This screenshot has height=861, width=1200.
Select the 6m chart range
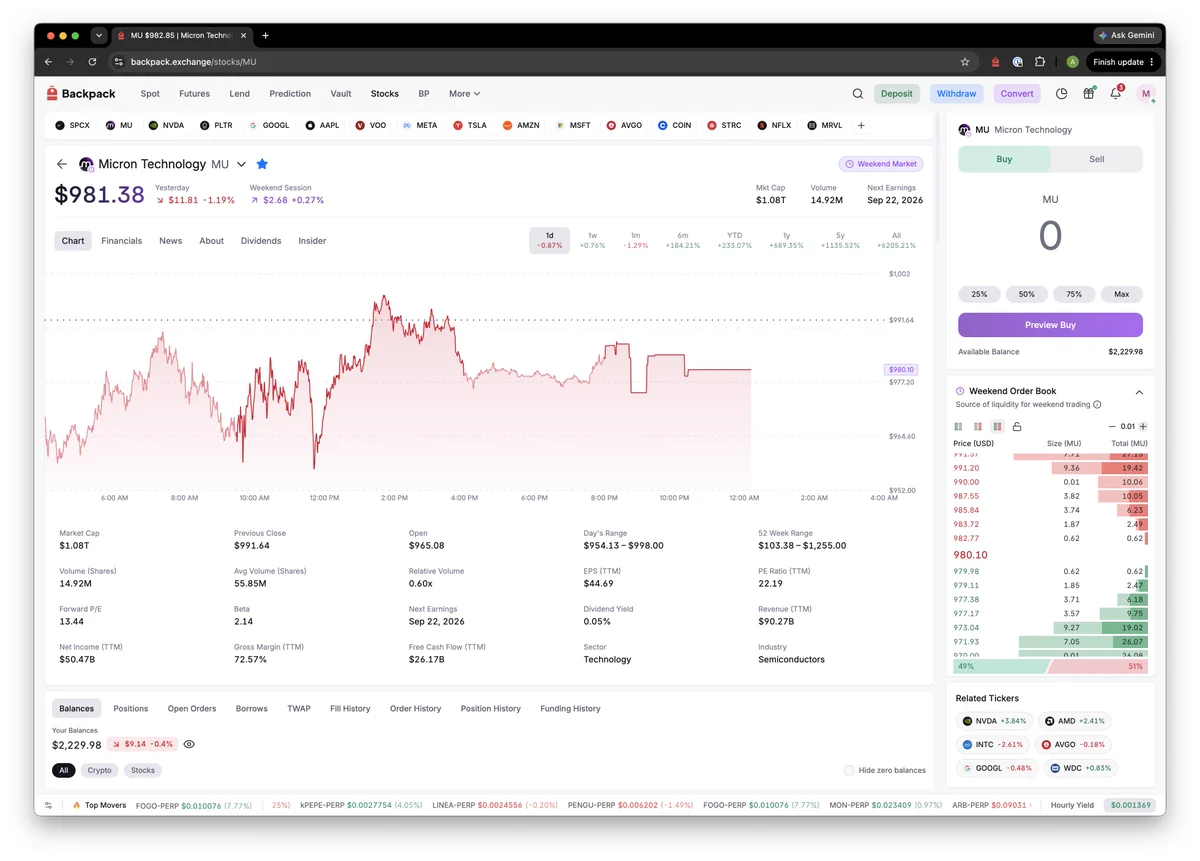point(683,240)
